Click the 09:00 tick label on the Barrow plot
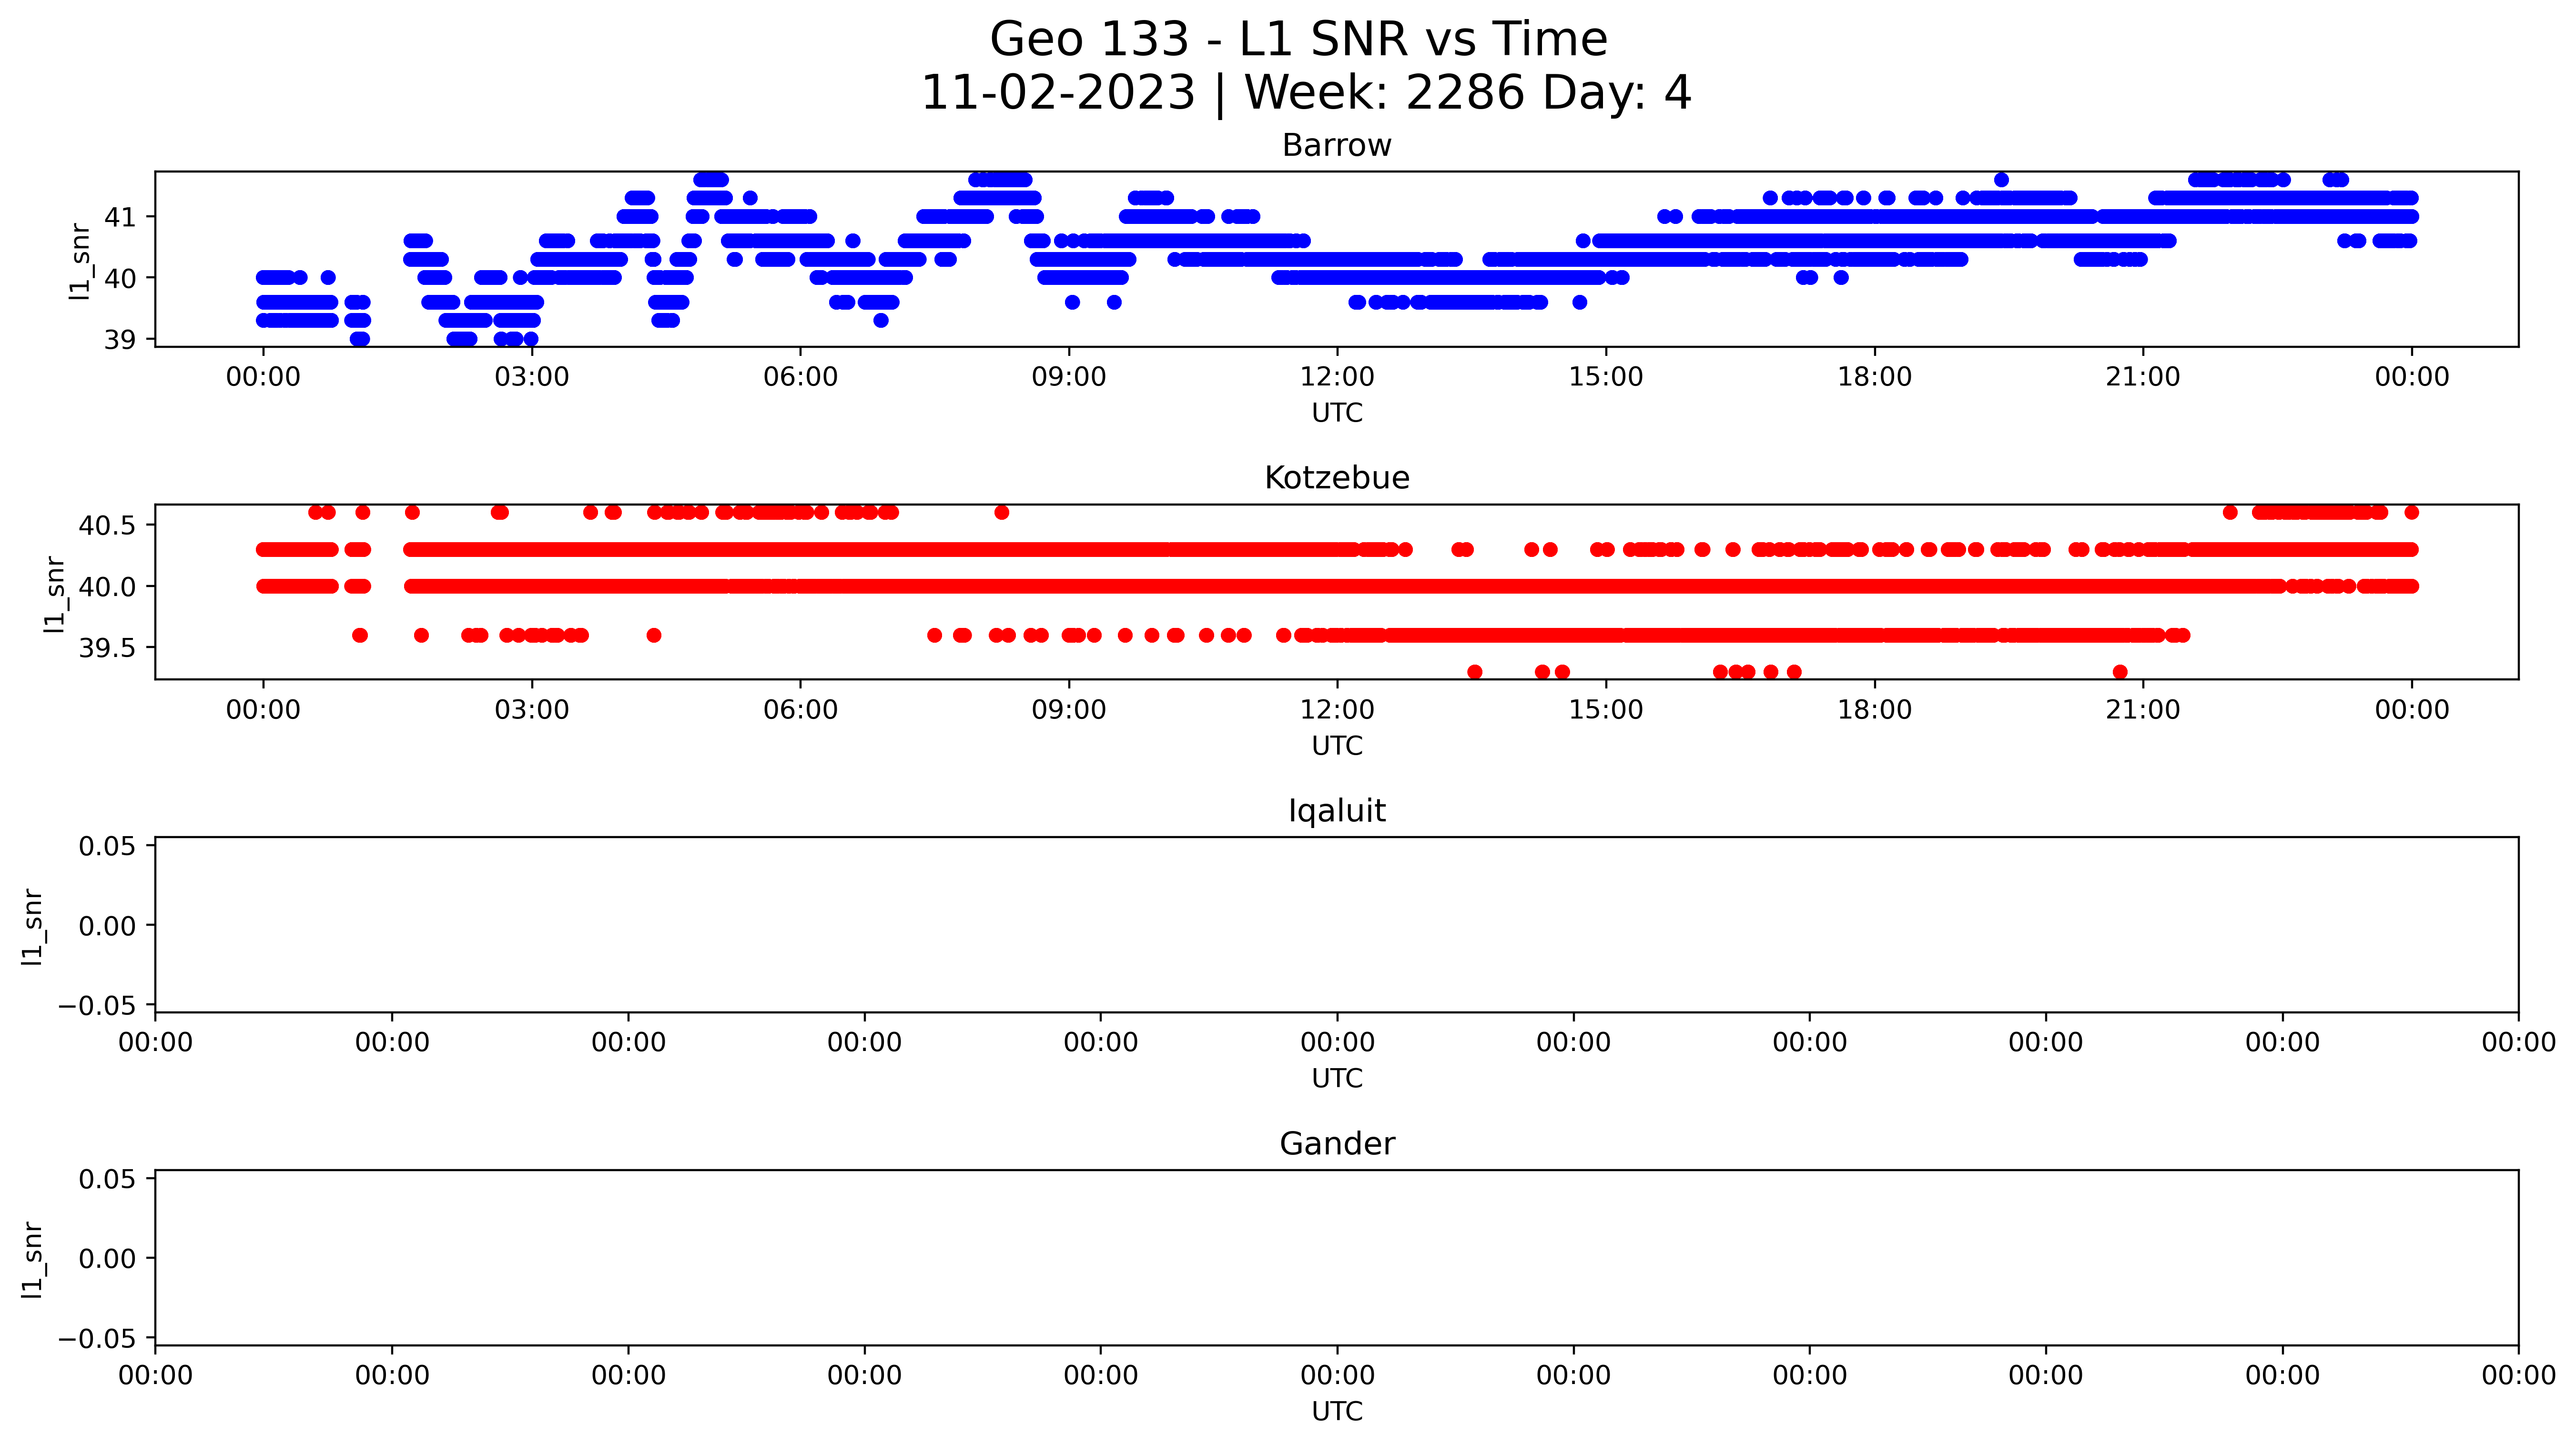The image size is (2576, 1445). pos(1069,378)
